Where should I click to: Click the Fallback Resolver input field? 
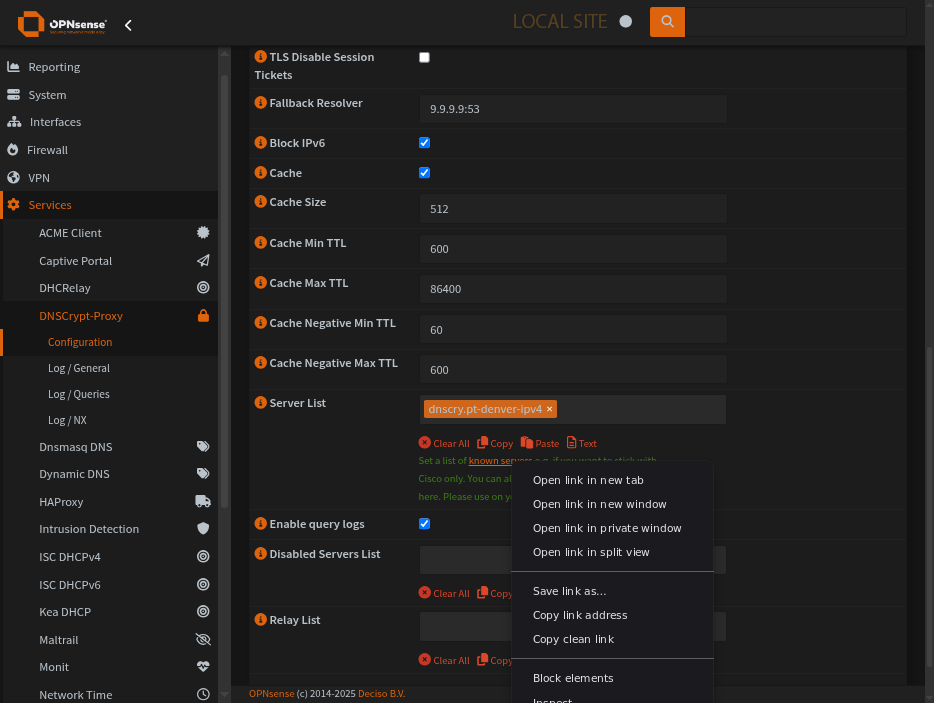[x=573, y=109]
